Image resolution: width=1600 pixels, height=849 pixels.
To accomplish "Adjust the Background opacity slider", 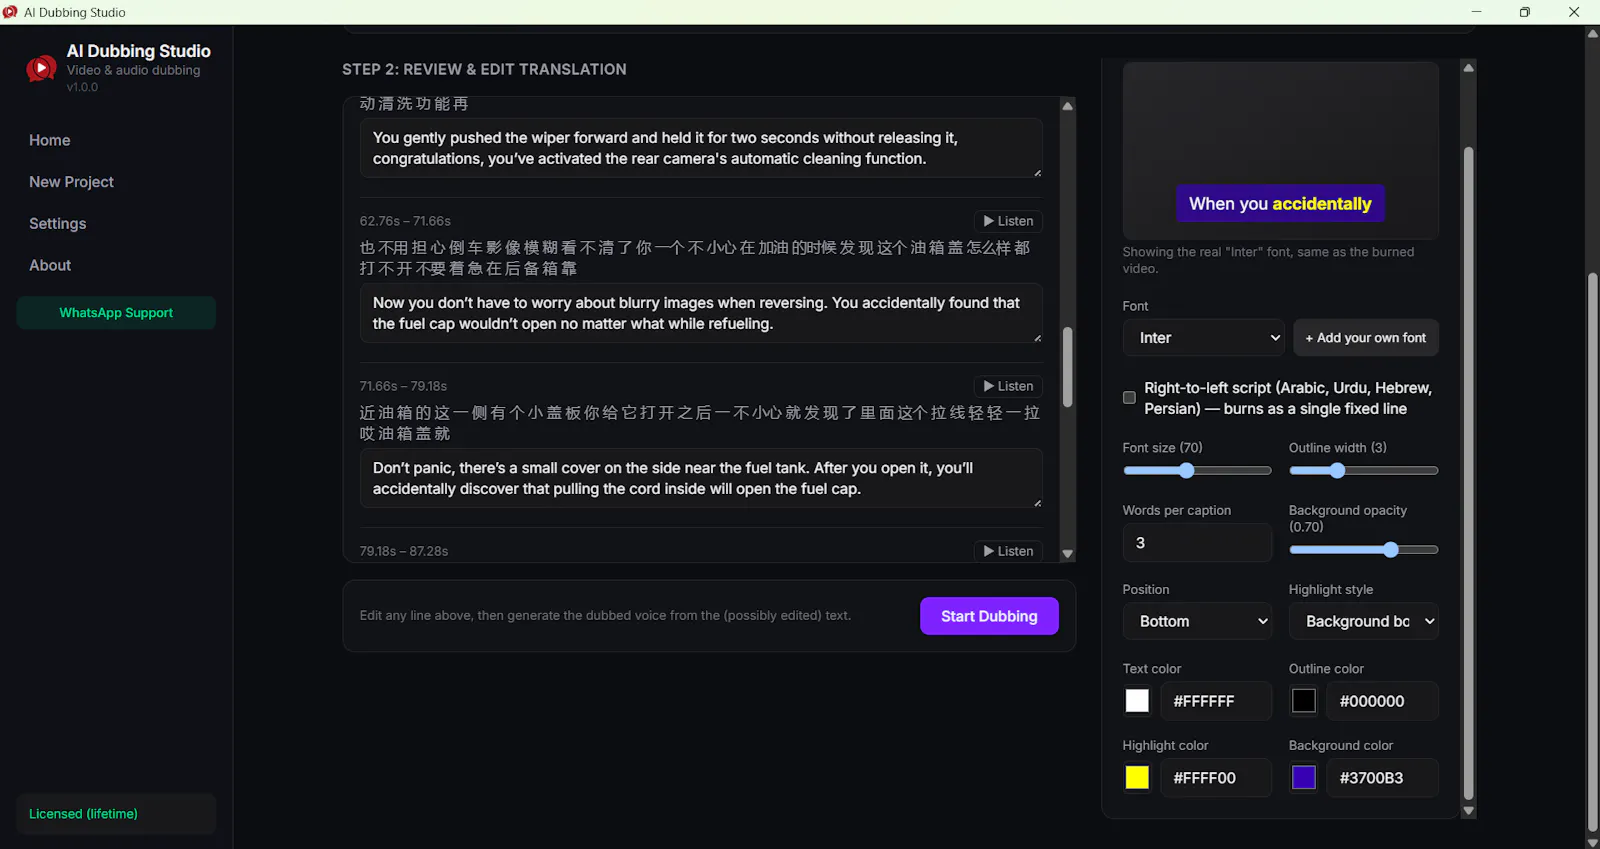I will [1363, 550].
